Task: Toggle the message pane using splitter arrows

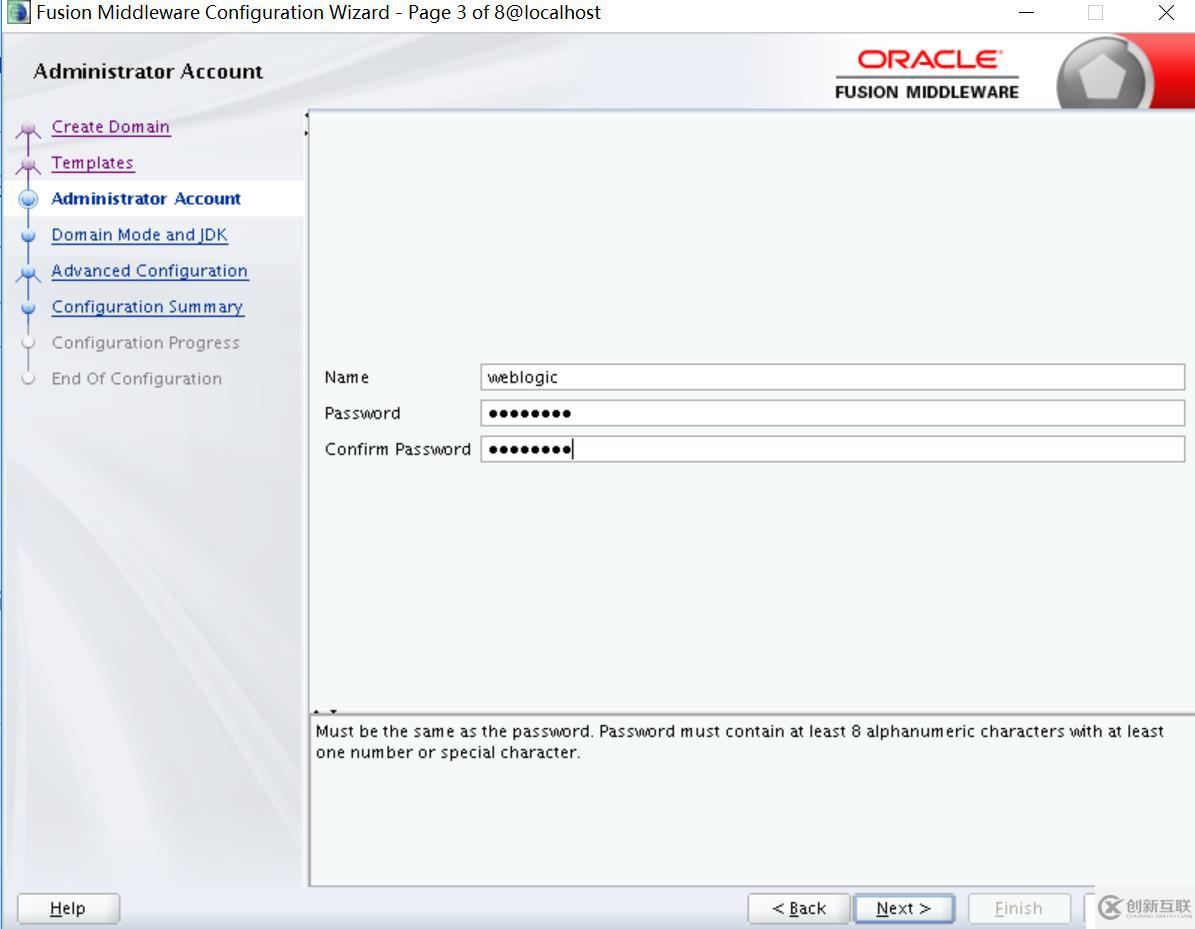Action: click(325, 711)
